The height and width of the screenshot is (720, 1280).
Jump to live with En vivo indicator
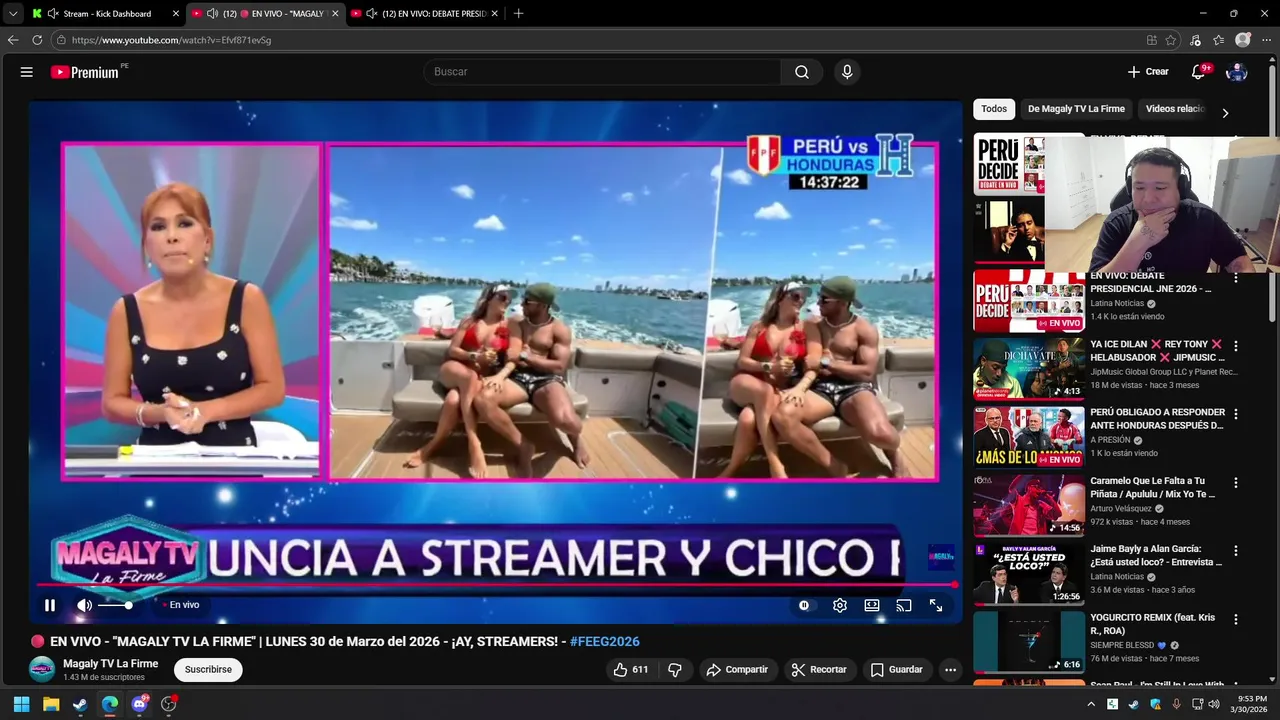181,605
